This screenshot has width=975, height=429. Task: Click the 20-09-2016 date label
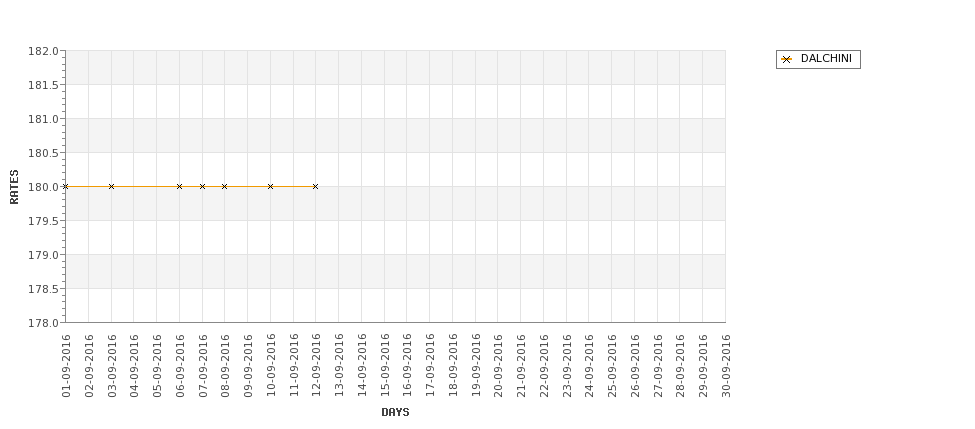[x=498, y=366]
